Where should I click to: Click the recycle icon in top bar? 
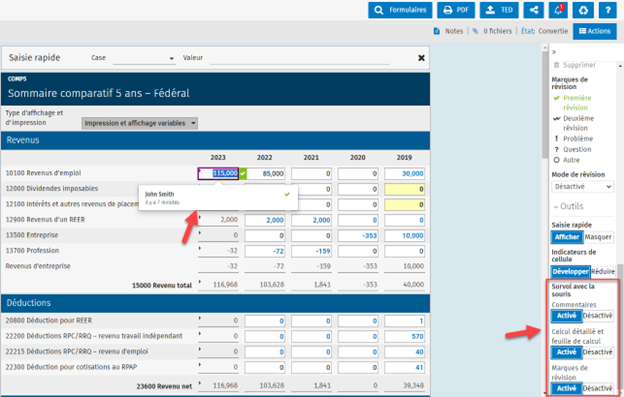click(583, 10)
